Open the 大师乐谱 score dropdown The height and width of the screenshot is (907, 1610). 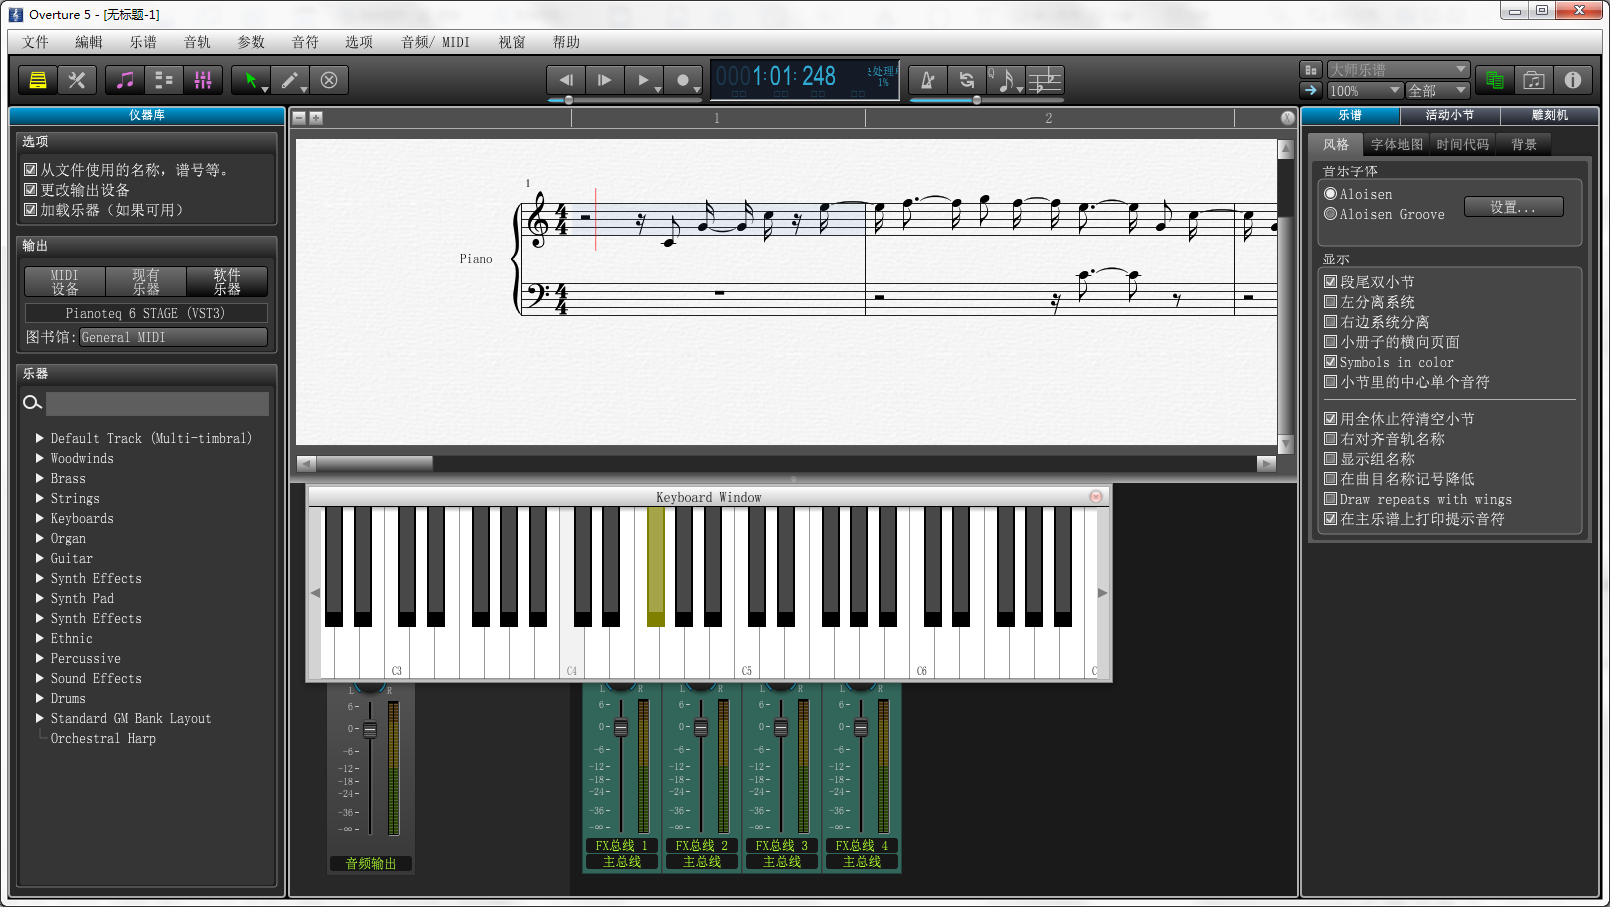[1398, 70]
